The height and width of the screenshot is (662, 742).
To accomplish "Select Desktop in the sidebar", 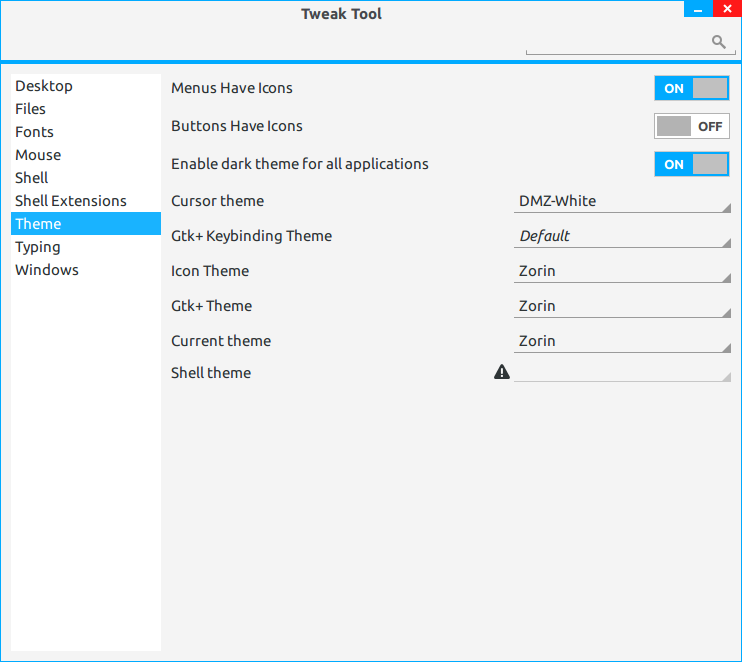I will 44,86.
